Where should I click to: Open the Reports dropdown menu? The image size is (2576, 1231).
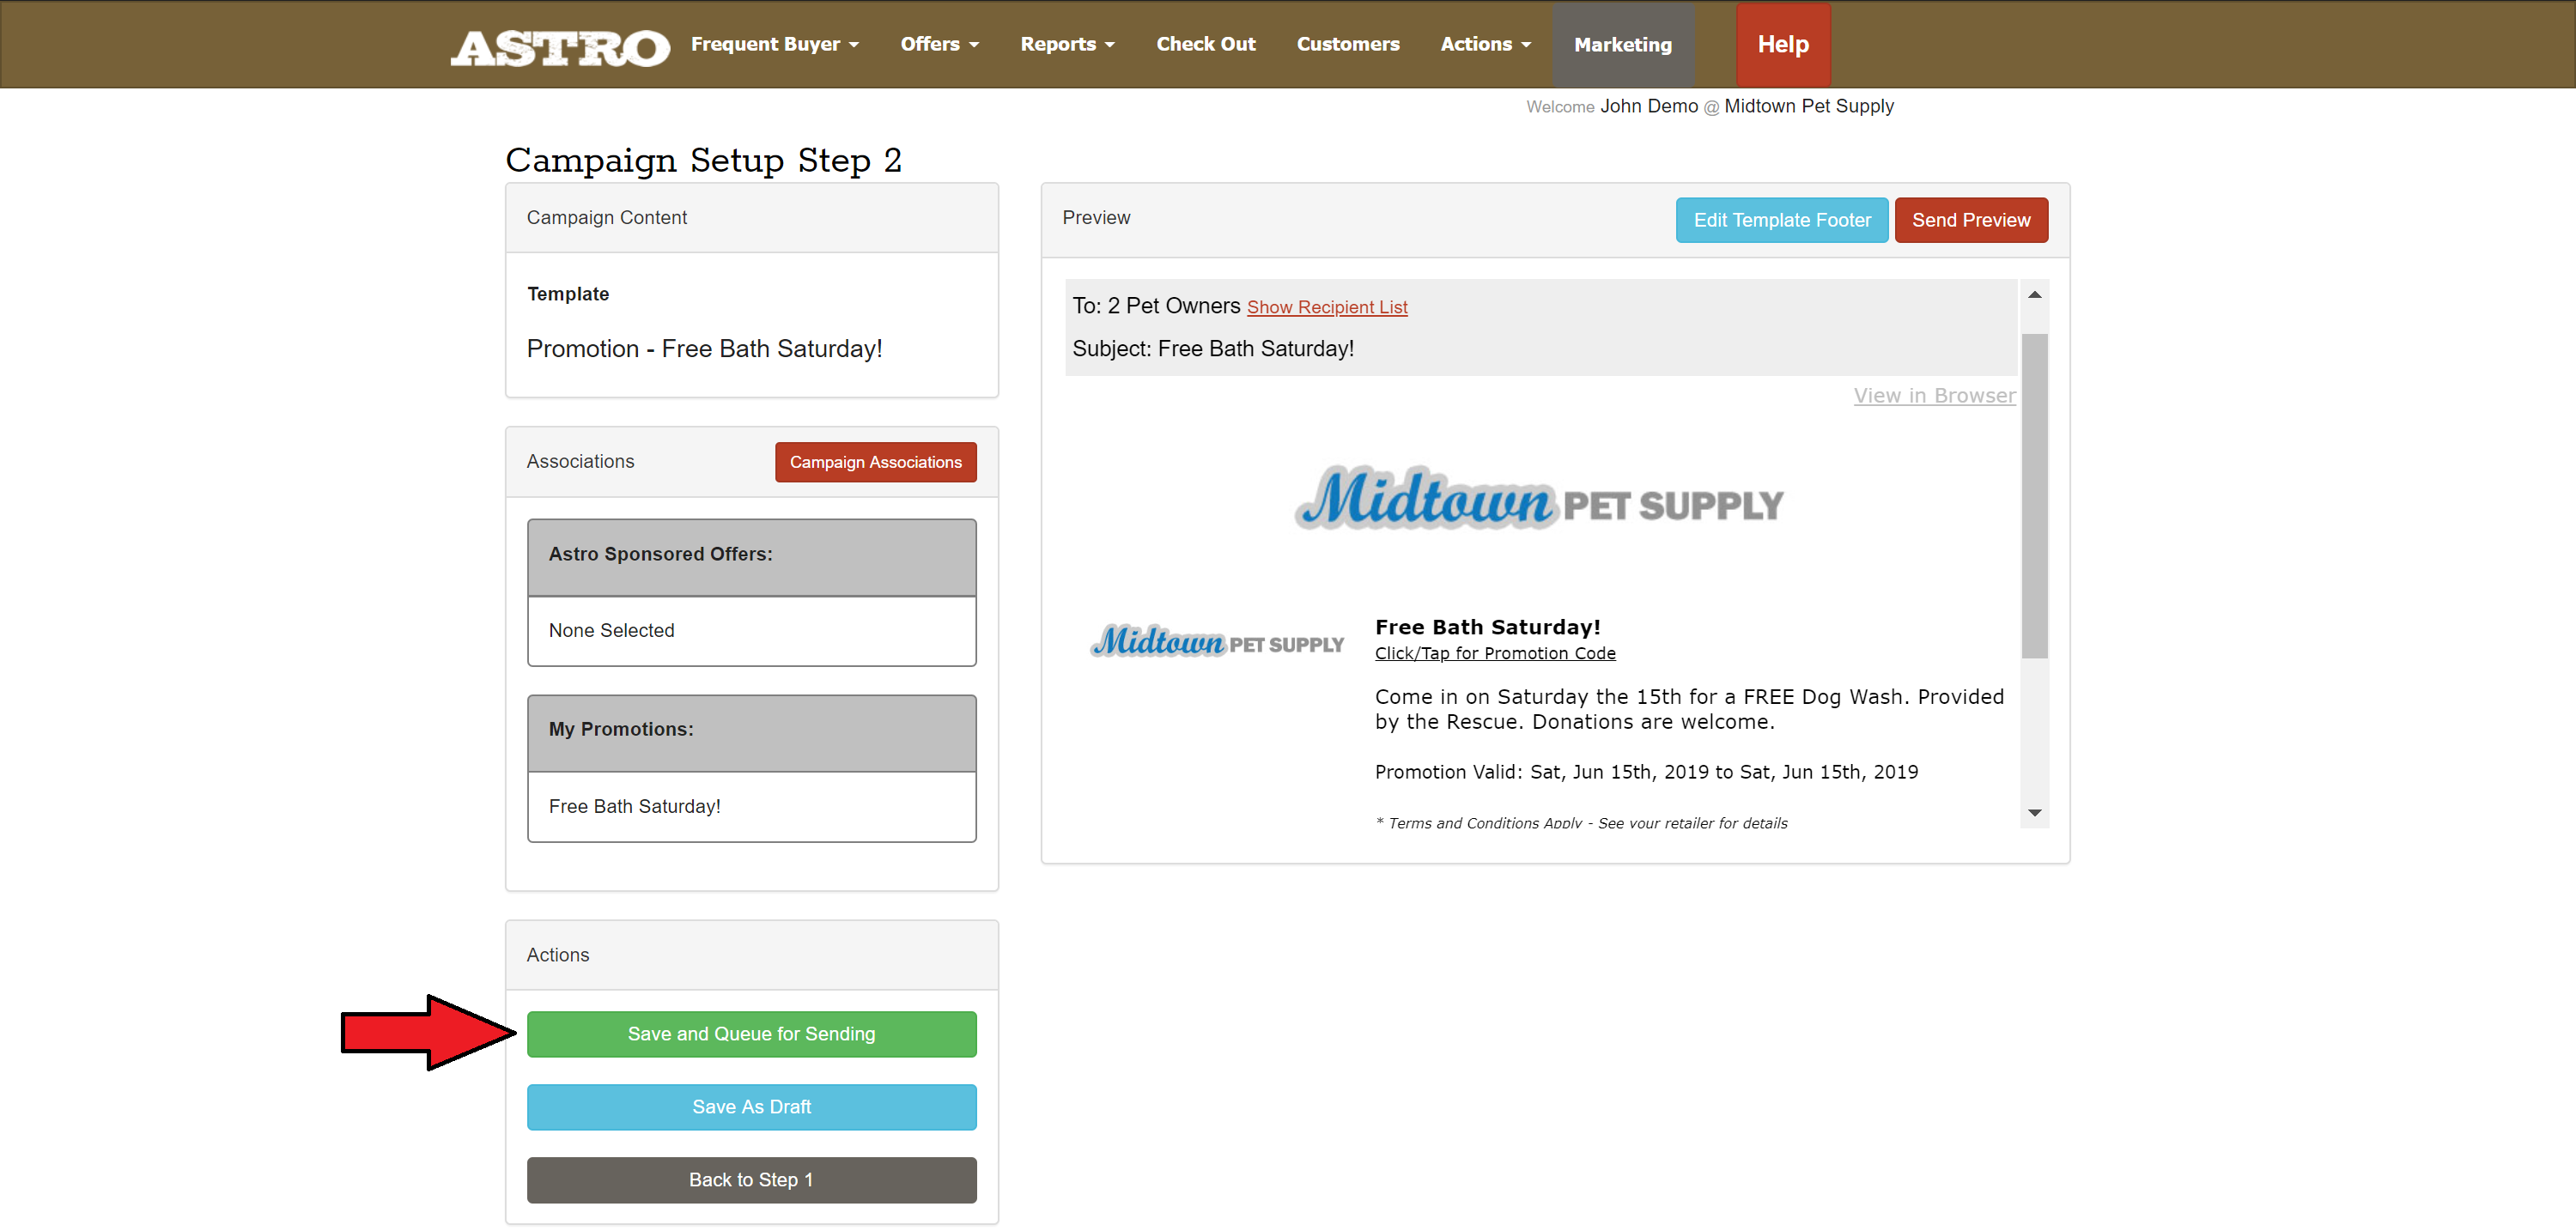click(x=1066, y=44)
